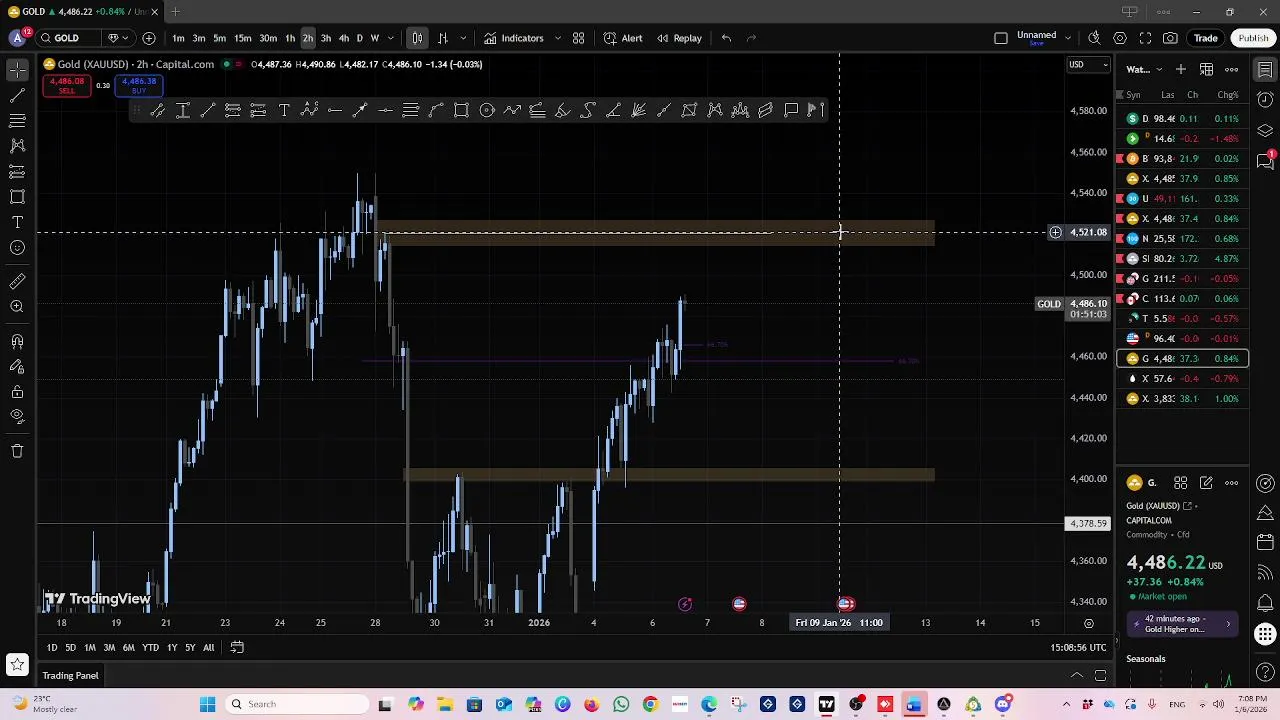Screen dimensions: 1280x720
Task: Select the ruler measure tool
Action: tap(17, 281)
